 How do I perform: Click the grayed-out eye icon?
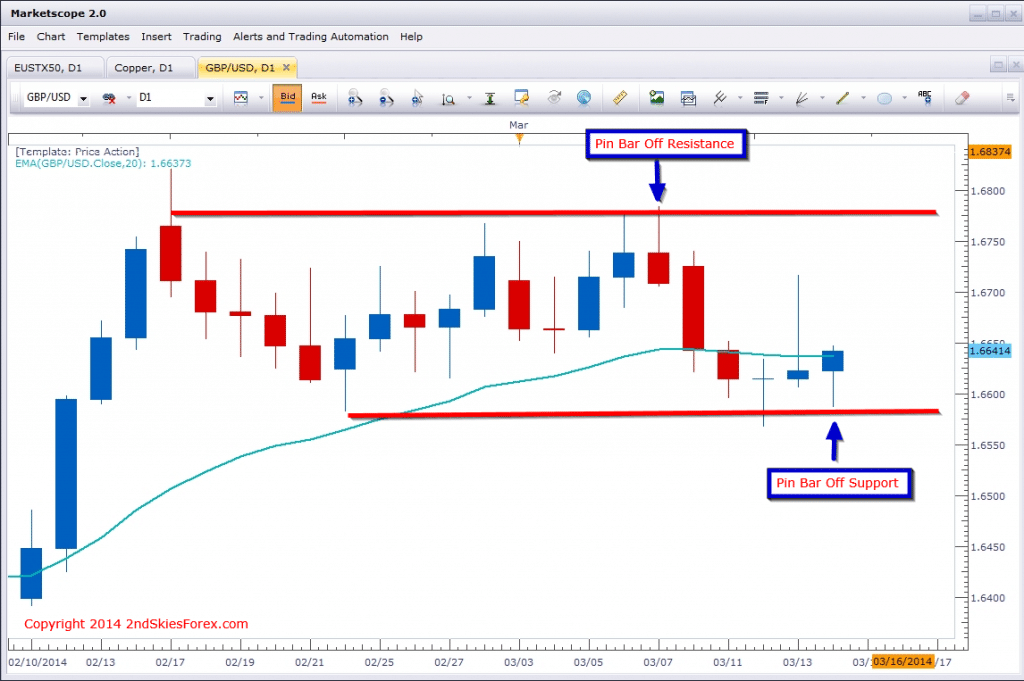[554, 97]
